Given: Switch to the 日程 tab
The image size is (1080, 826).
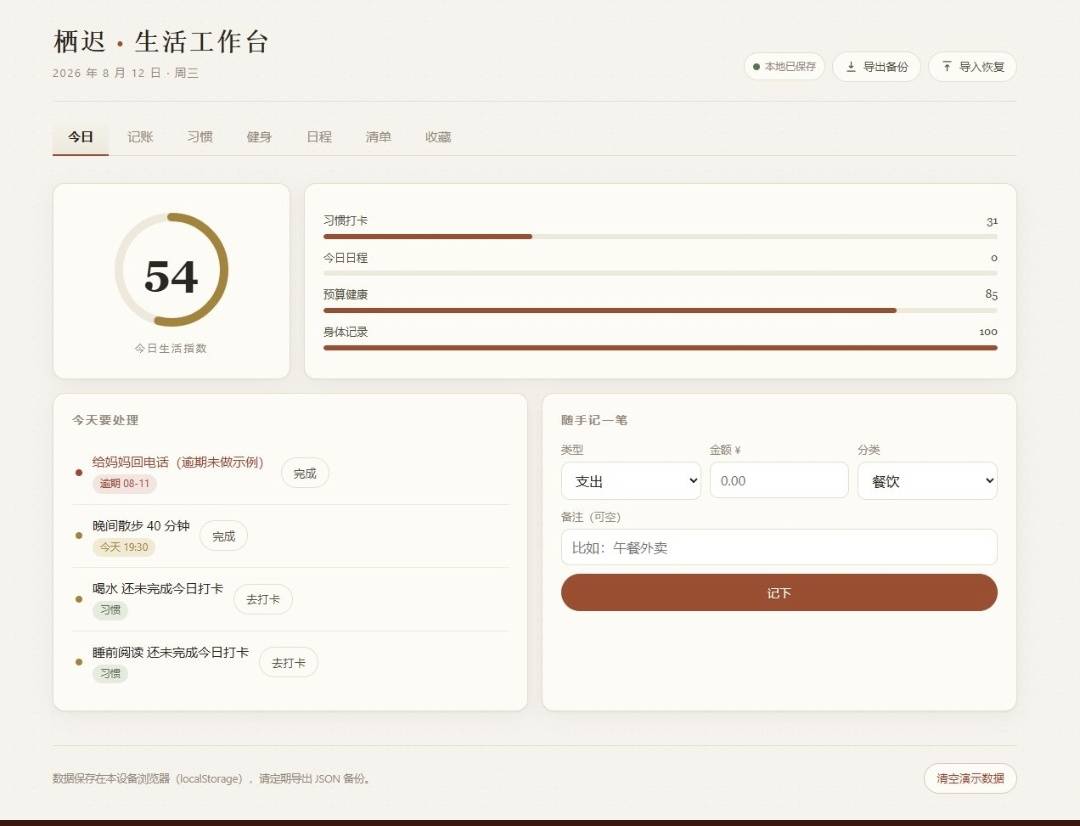Looking at the screenshot, I should [x=319, y=136].
